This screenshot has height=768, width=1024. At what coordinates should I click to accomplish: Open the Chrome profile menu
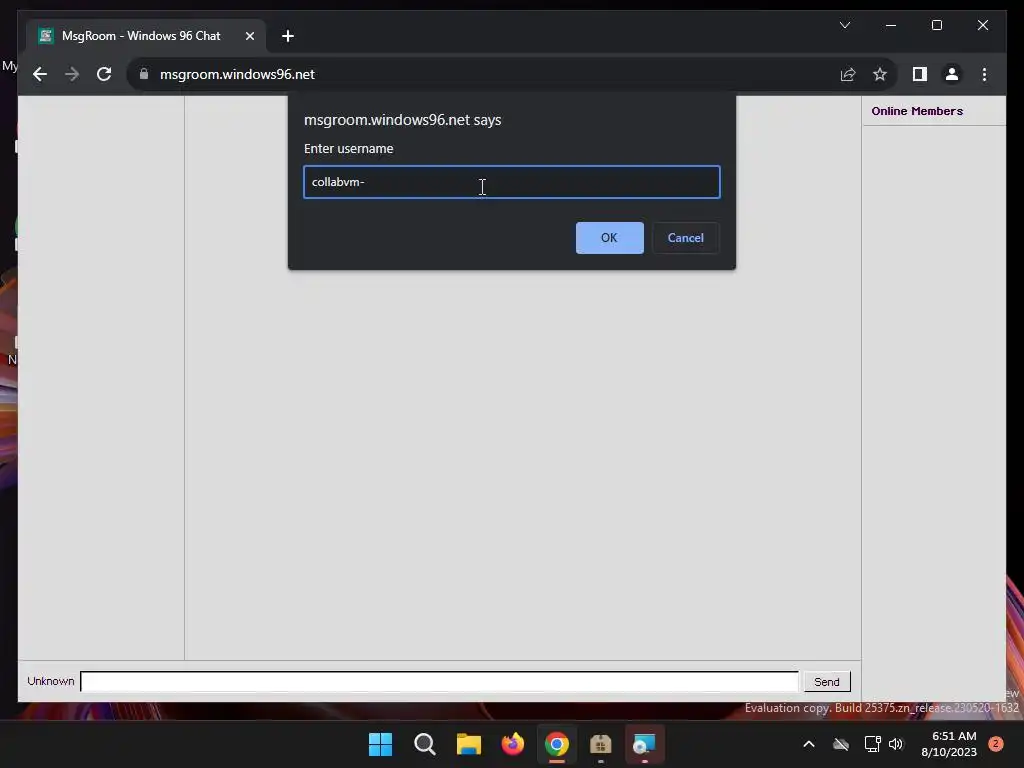952,74
